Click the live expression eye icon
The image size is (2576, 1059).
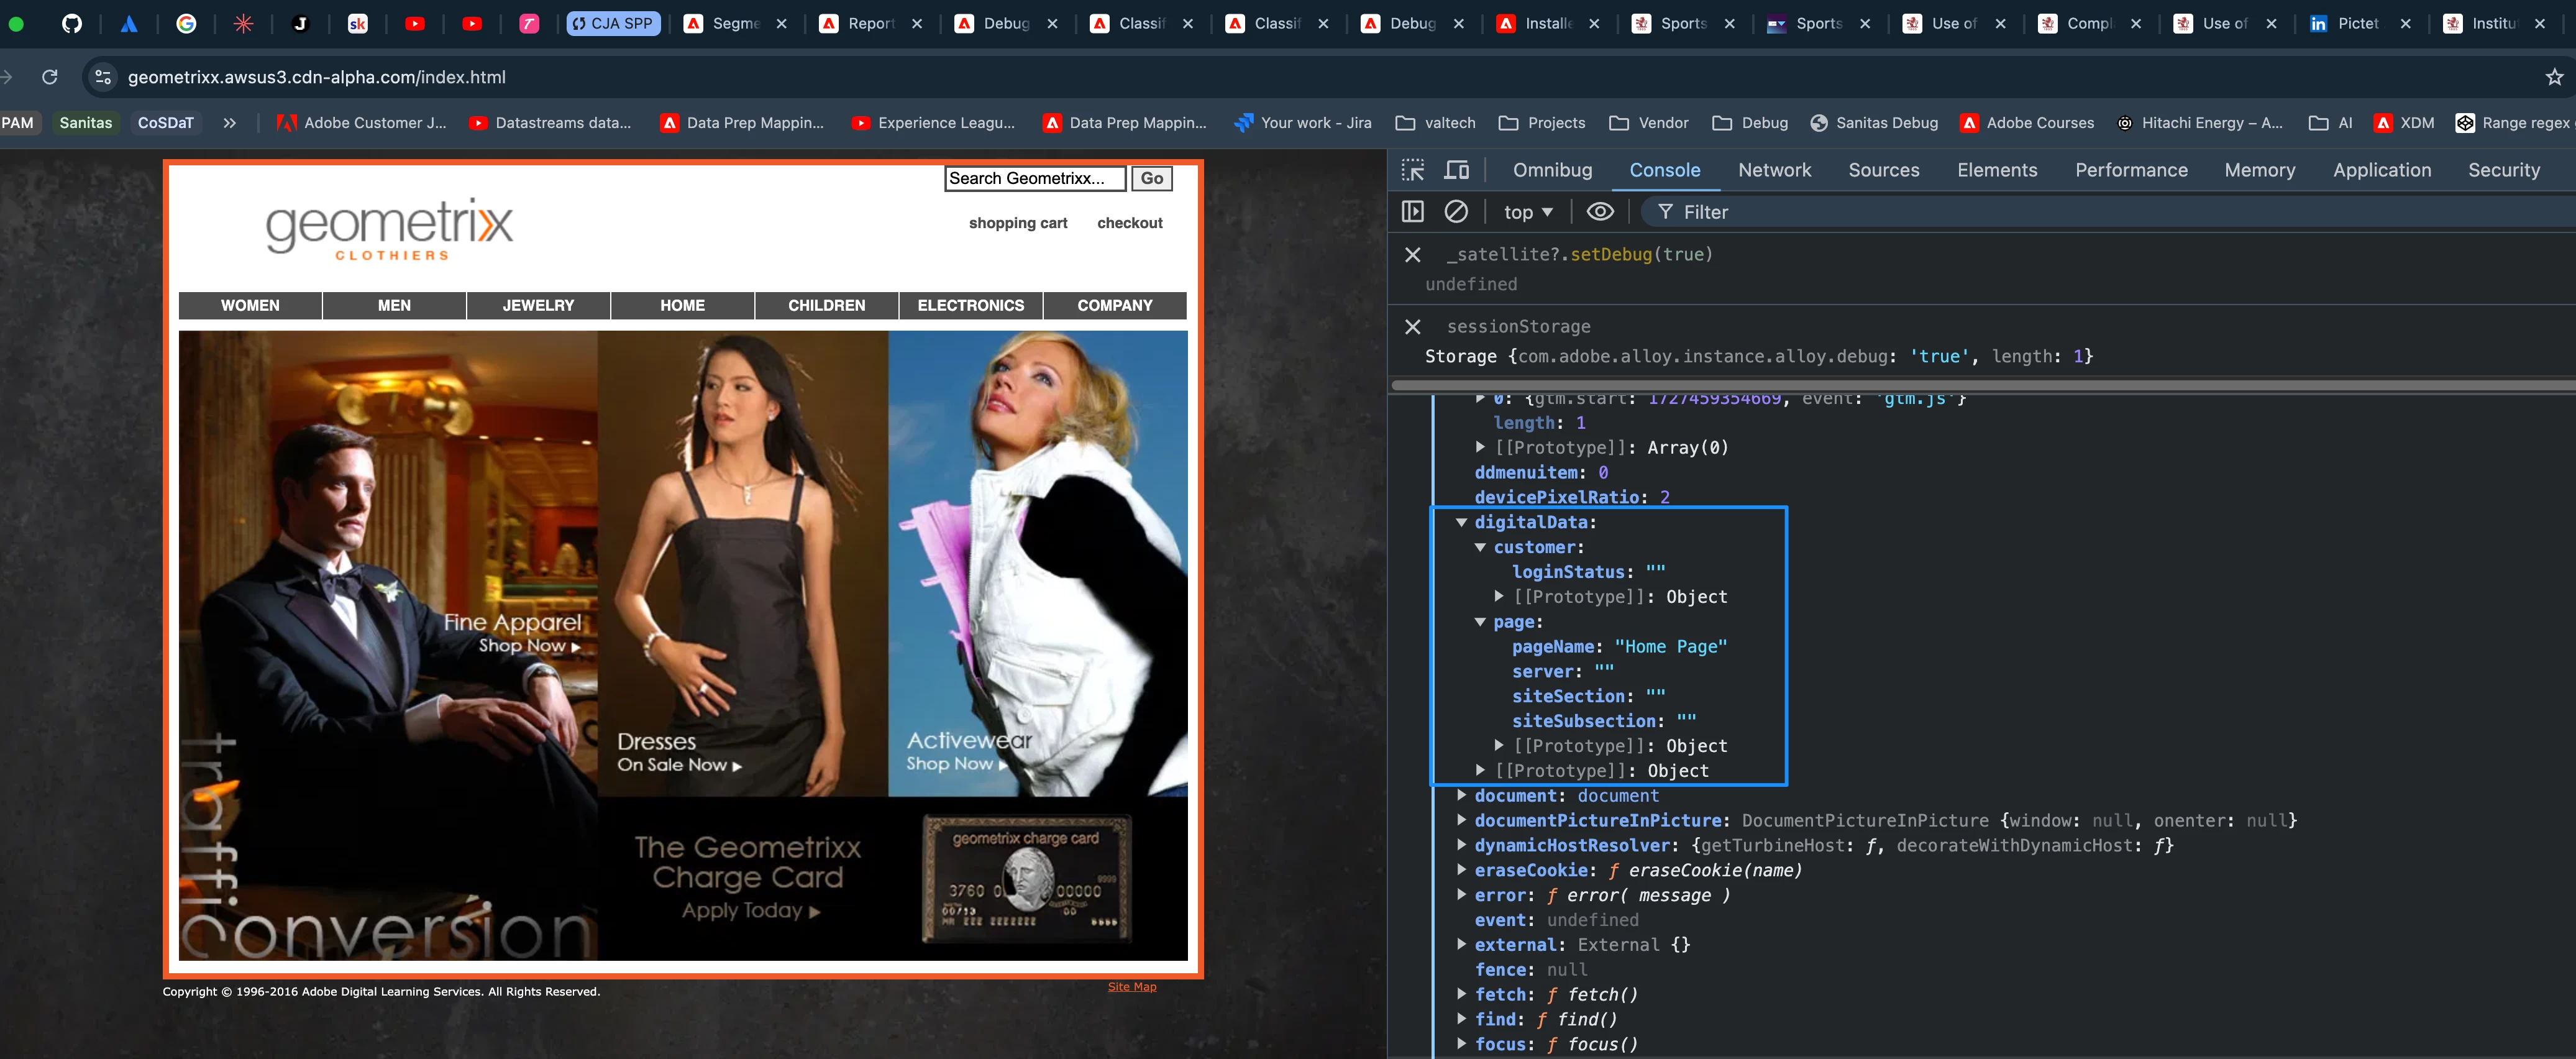(1600, 212)
